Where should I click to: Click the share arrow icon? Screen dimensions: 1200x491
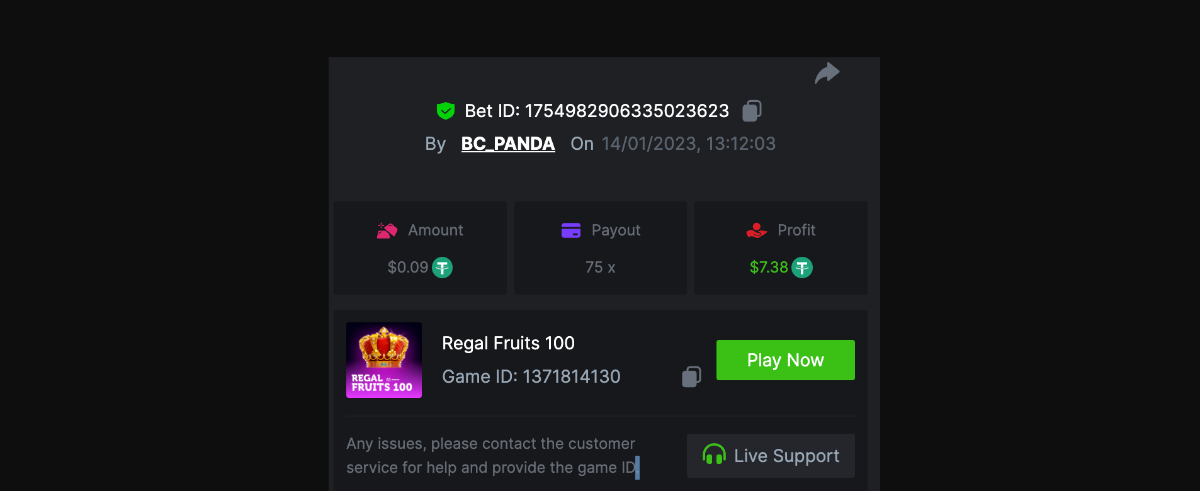pyautogui.click(x=827, y=73)
